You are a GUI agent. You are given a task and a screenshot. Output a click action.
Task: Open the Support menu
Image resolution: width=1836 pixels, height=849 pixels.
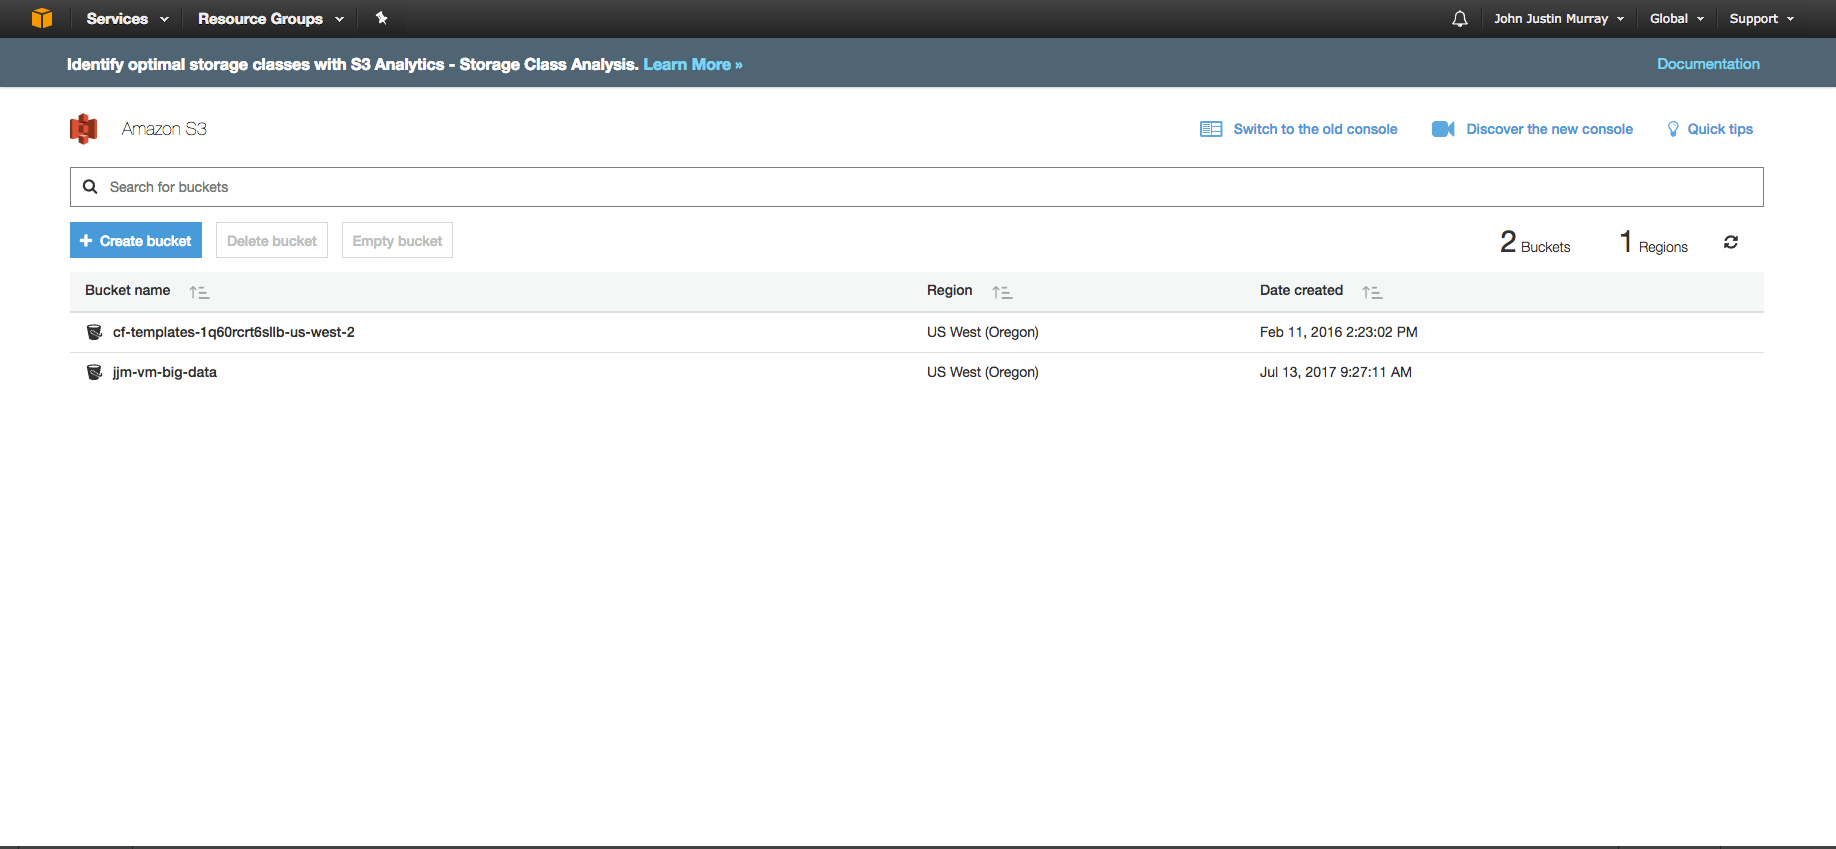coord(1761,19)
